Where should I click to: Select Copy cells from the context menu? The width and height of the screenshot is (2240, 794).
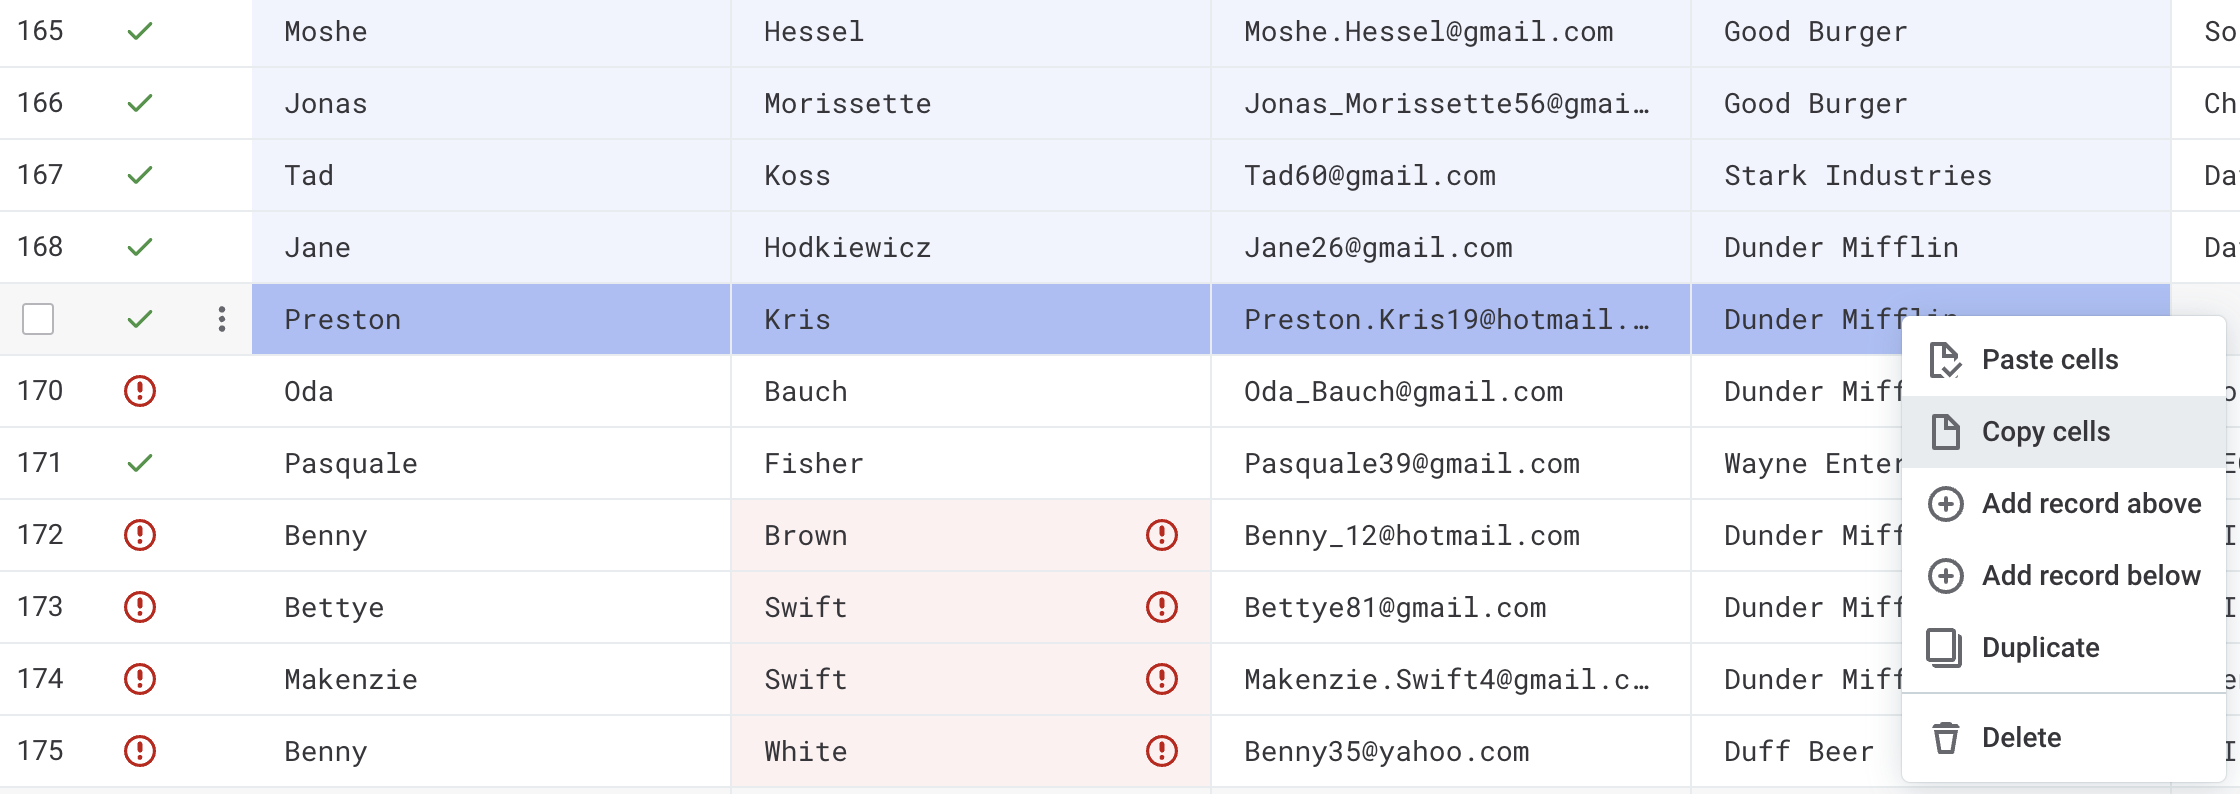pyautogui.click(x=2046, y=432)
